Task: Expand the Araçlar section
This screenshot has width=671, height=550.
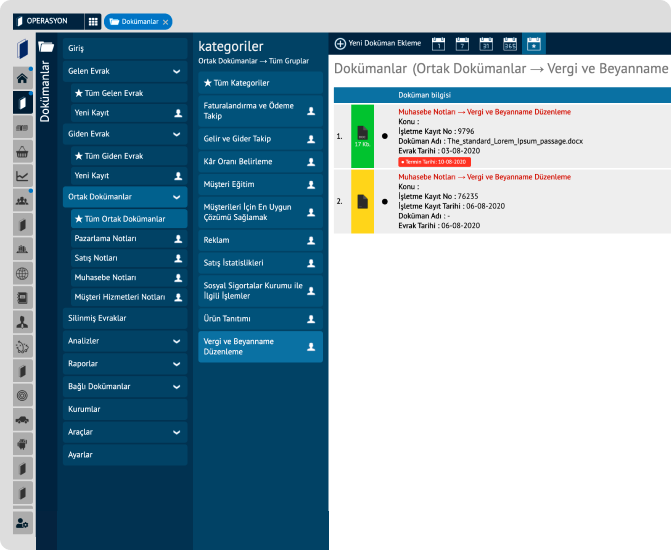Action: pos(176,432)
